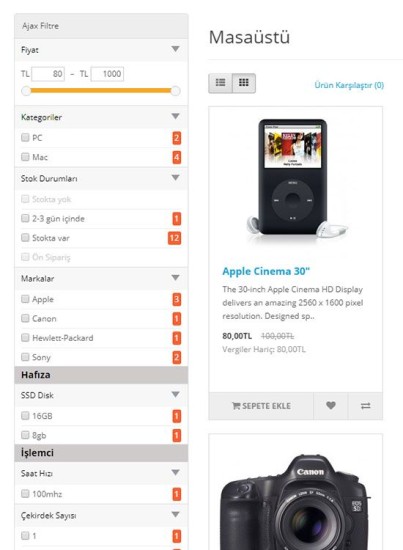Click the 12 badge beside Stokta var
Image resolution: width=403 pixels, height=550 pixels.
click(174, 238)
